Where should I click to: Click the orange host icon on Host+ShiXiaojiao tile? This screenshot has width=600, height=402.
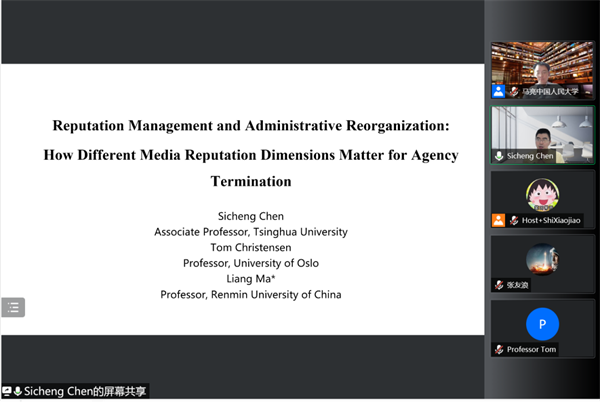pyautogui.click(x=498, y=220)
